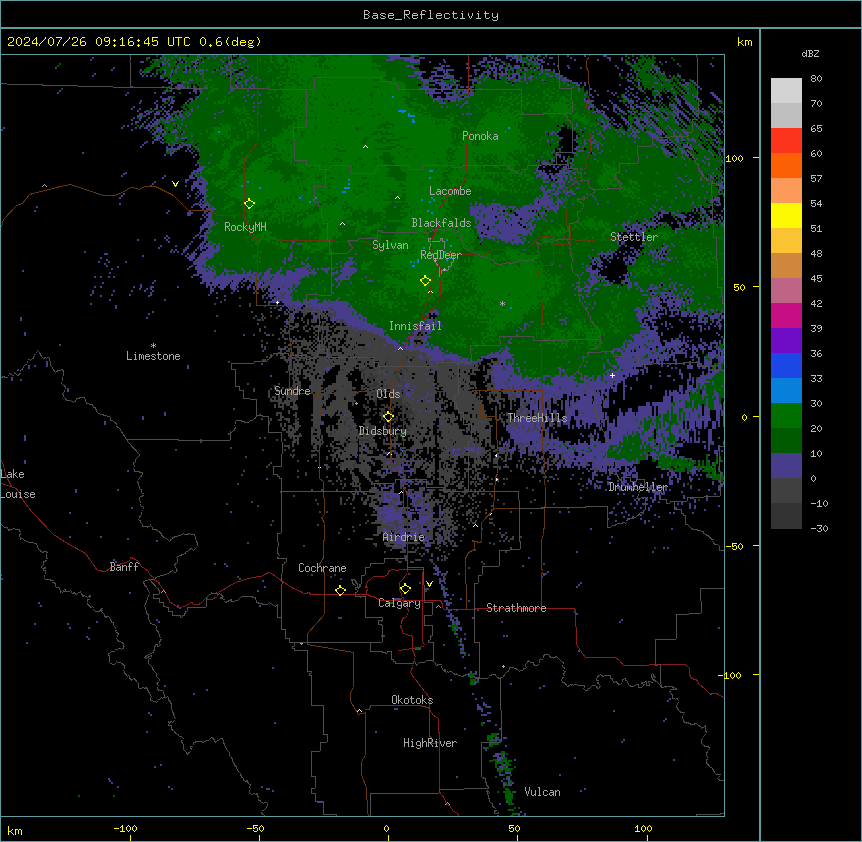
Task: Click the Blackfalds label on the map
Action: point(441,223)
